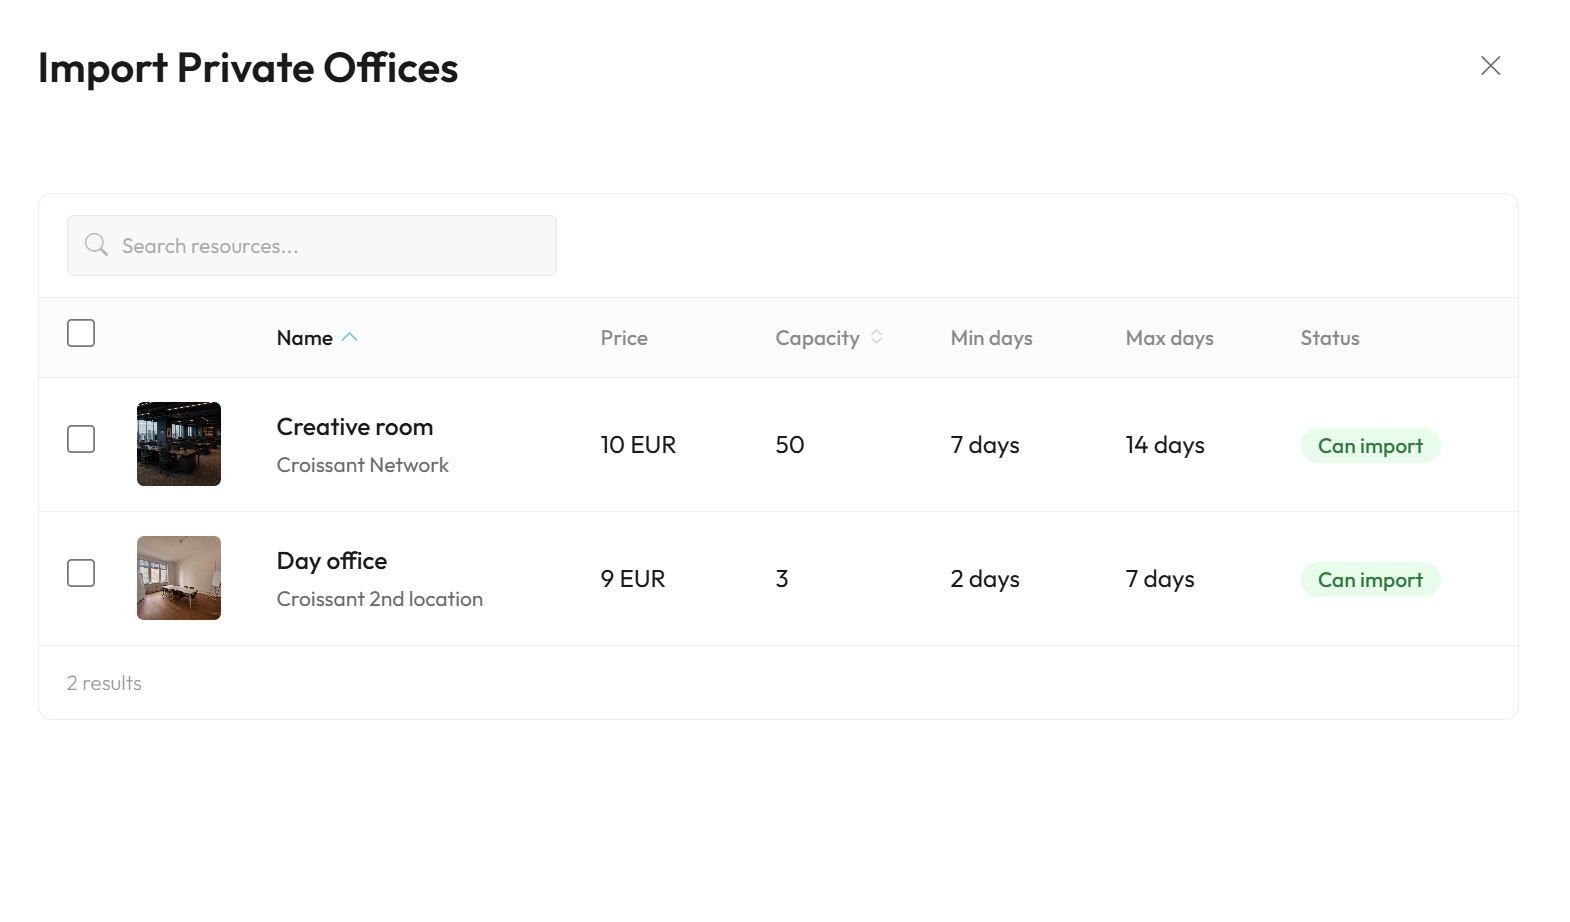This screenshot has height=922, width=1570.
Task: Select the Day office checkbox
Action: point(81,573)
